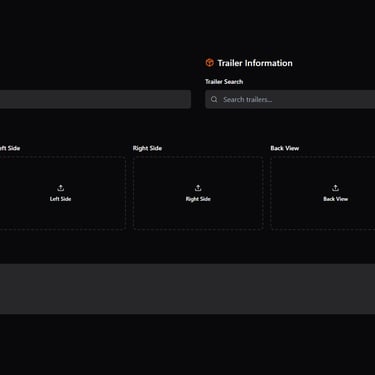The width and height of the screenshot is (375, 375).
Task: Open the Back View photo upload box
Action: 323,193
